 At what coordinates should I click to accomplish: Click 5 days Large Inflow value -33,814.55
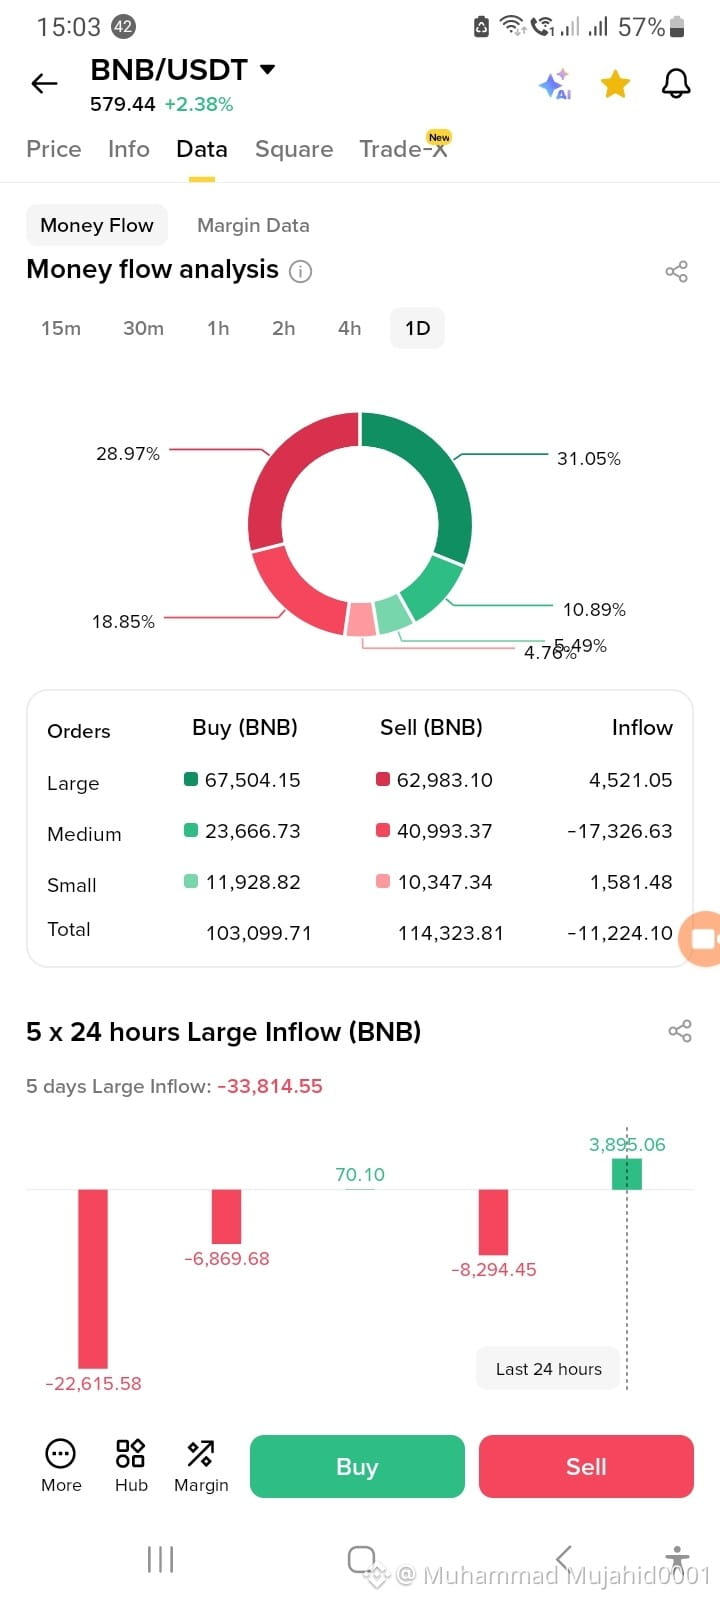pyautogui.click(x=270, y=1086)
